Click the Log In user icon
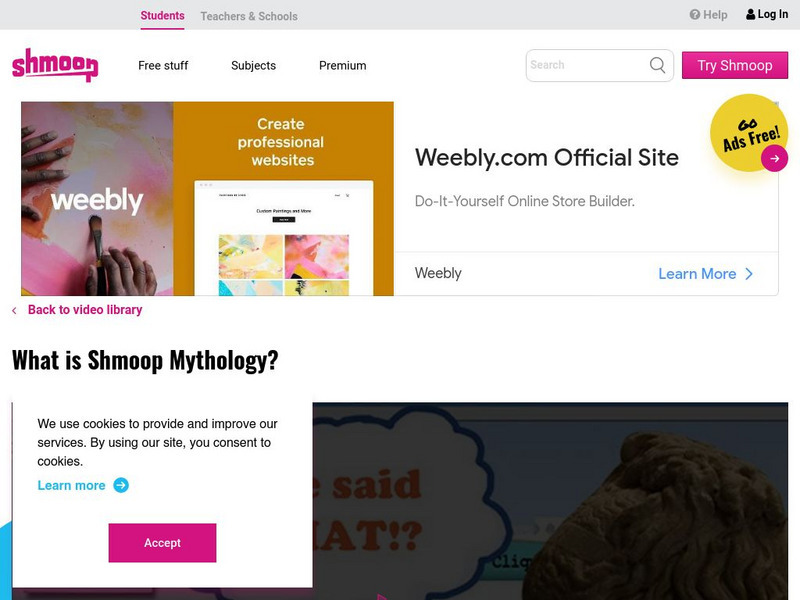 (751, 14)
